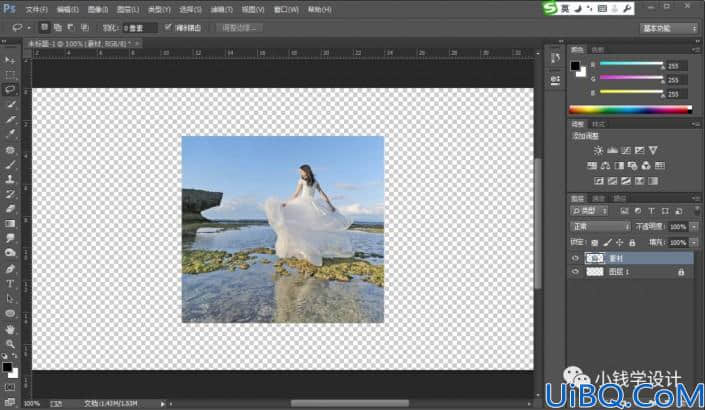Viewport: 705px width, 410px height.
Task: Open the File menu
Action: coord(36,9)
